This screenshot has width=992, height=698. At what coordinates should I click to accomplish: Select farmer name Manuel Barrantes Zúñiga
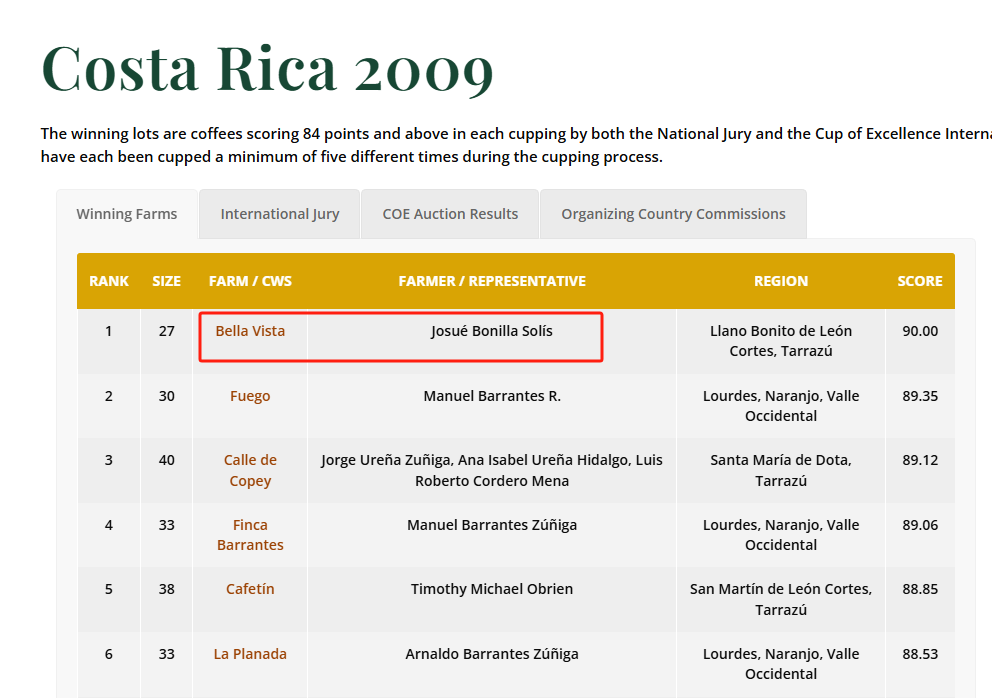(x=492, y=525)
